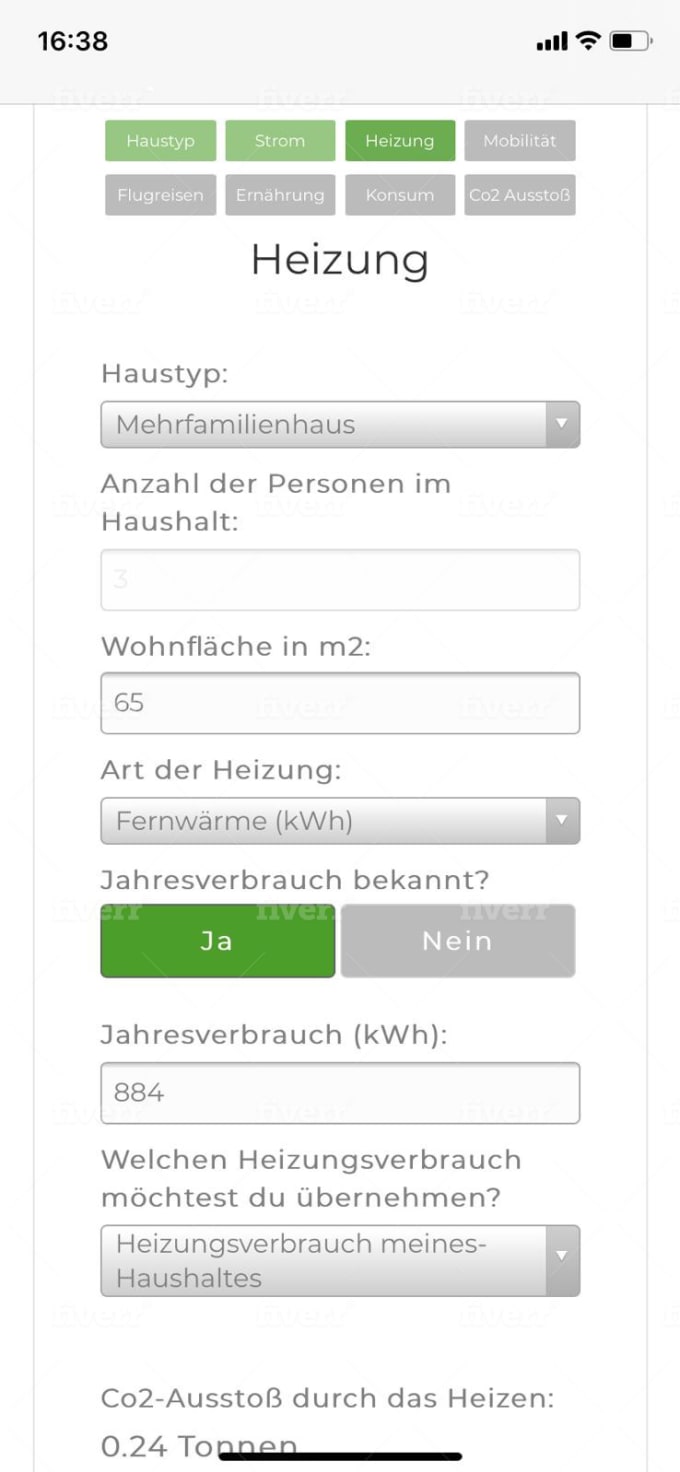Select the active Heizung step
Image resolution: width=680 pixels, height=1472 pixels.
400,141
